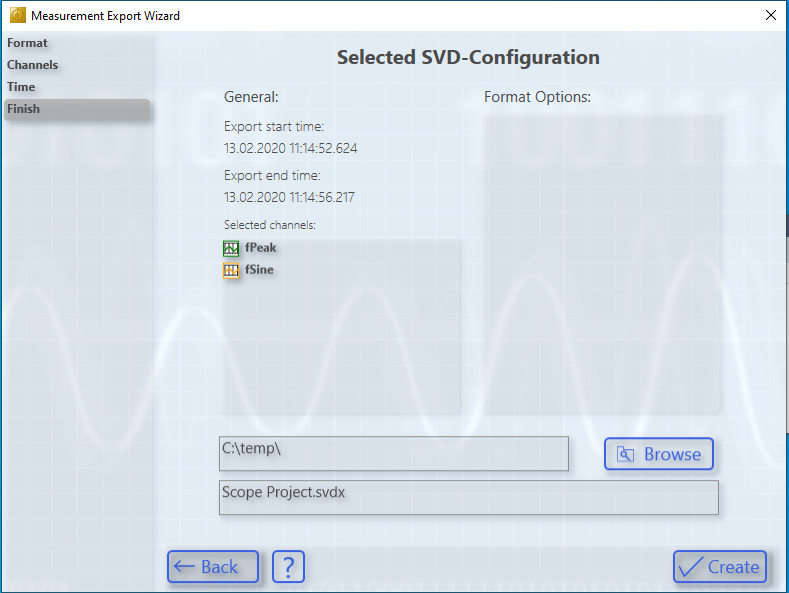Image resolution: width=789 pixels, height=593 pixels.
Task: Click the Create button
Action: pos(720,567)
